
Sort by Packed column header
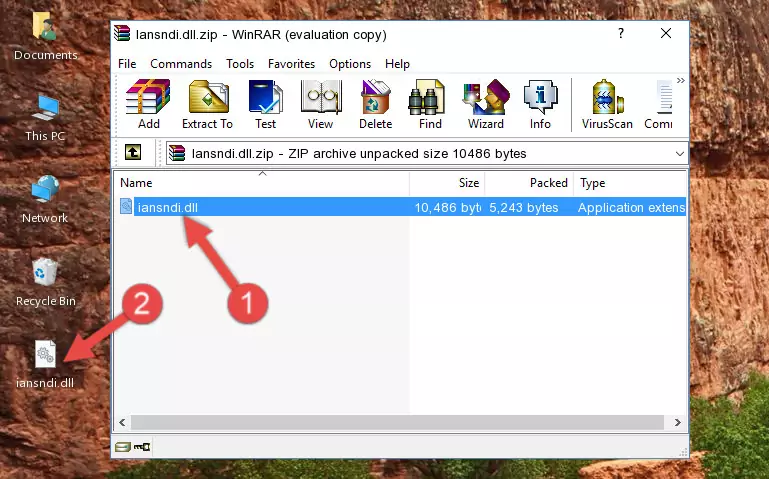click(x=529, y=183)
